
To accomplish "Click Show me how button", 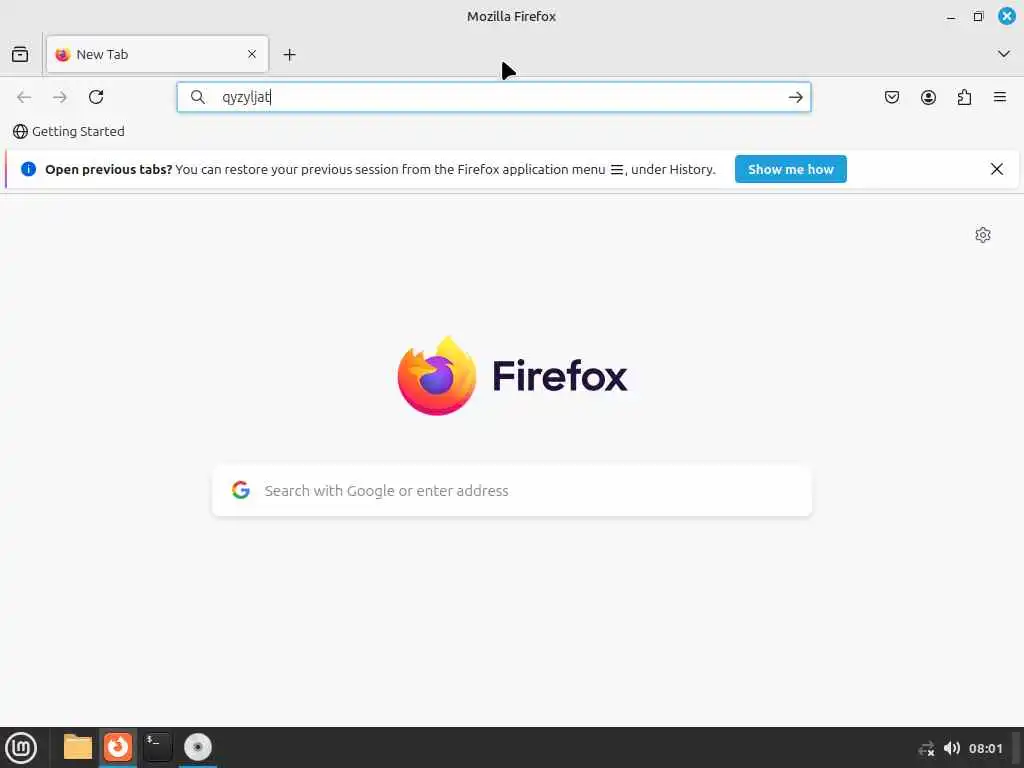I will [x=790, y=169].
